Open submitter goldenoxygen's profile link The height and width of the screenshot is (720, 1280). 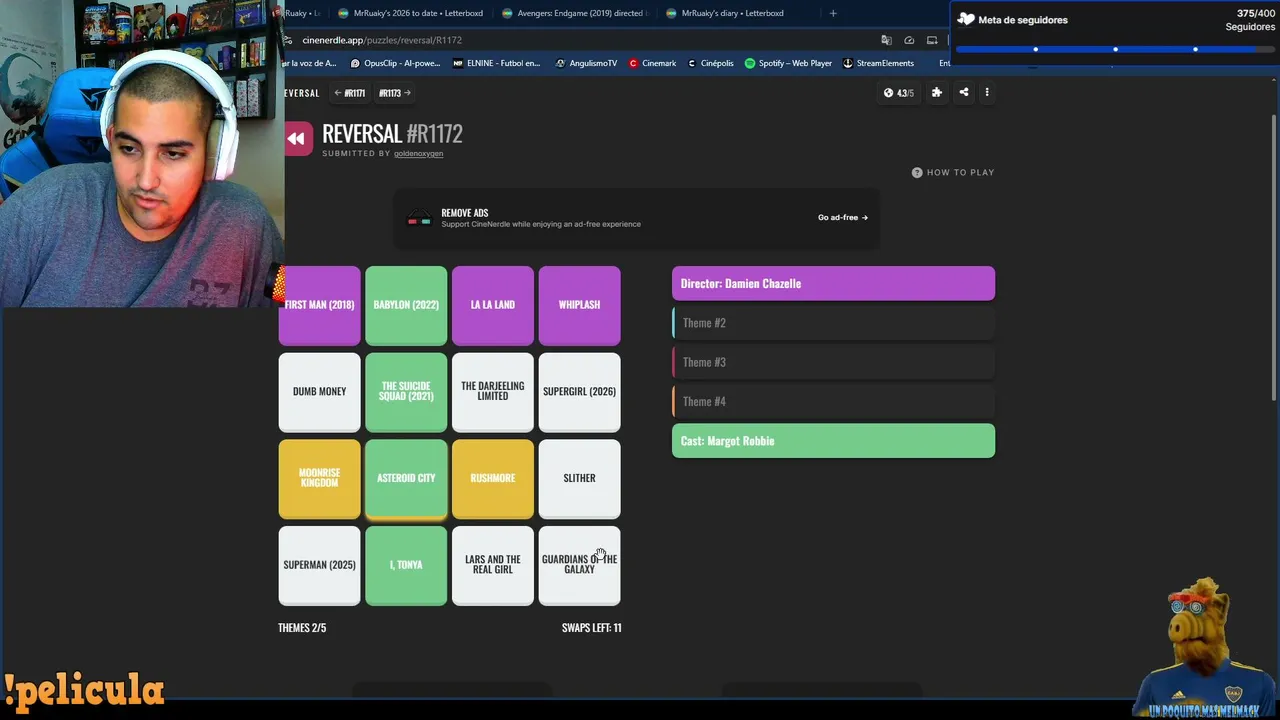click(418, 154)
